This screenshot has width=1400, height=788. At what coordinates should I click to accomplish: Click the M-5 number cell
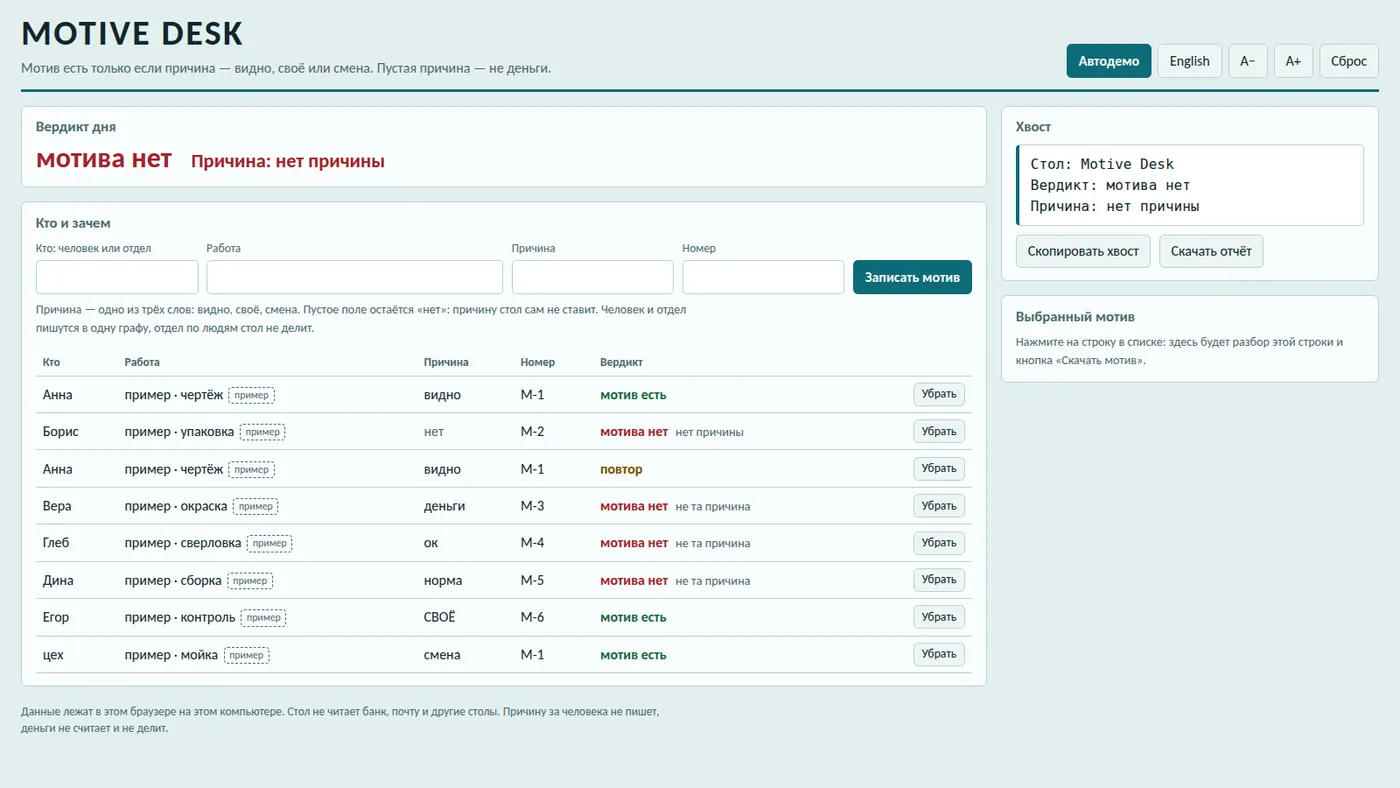(532, 580)
